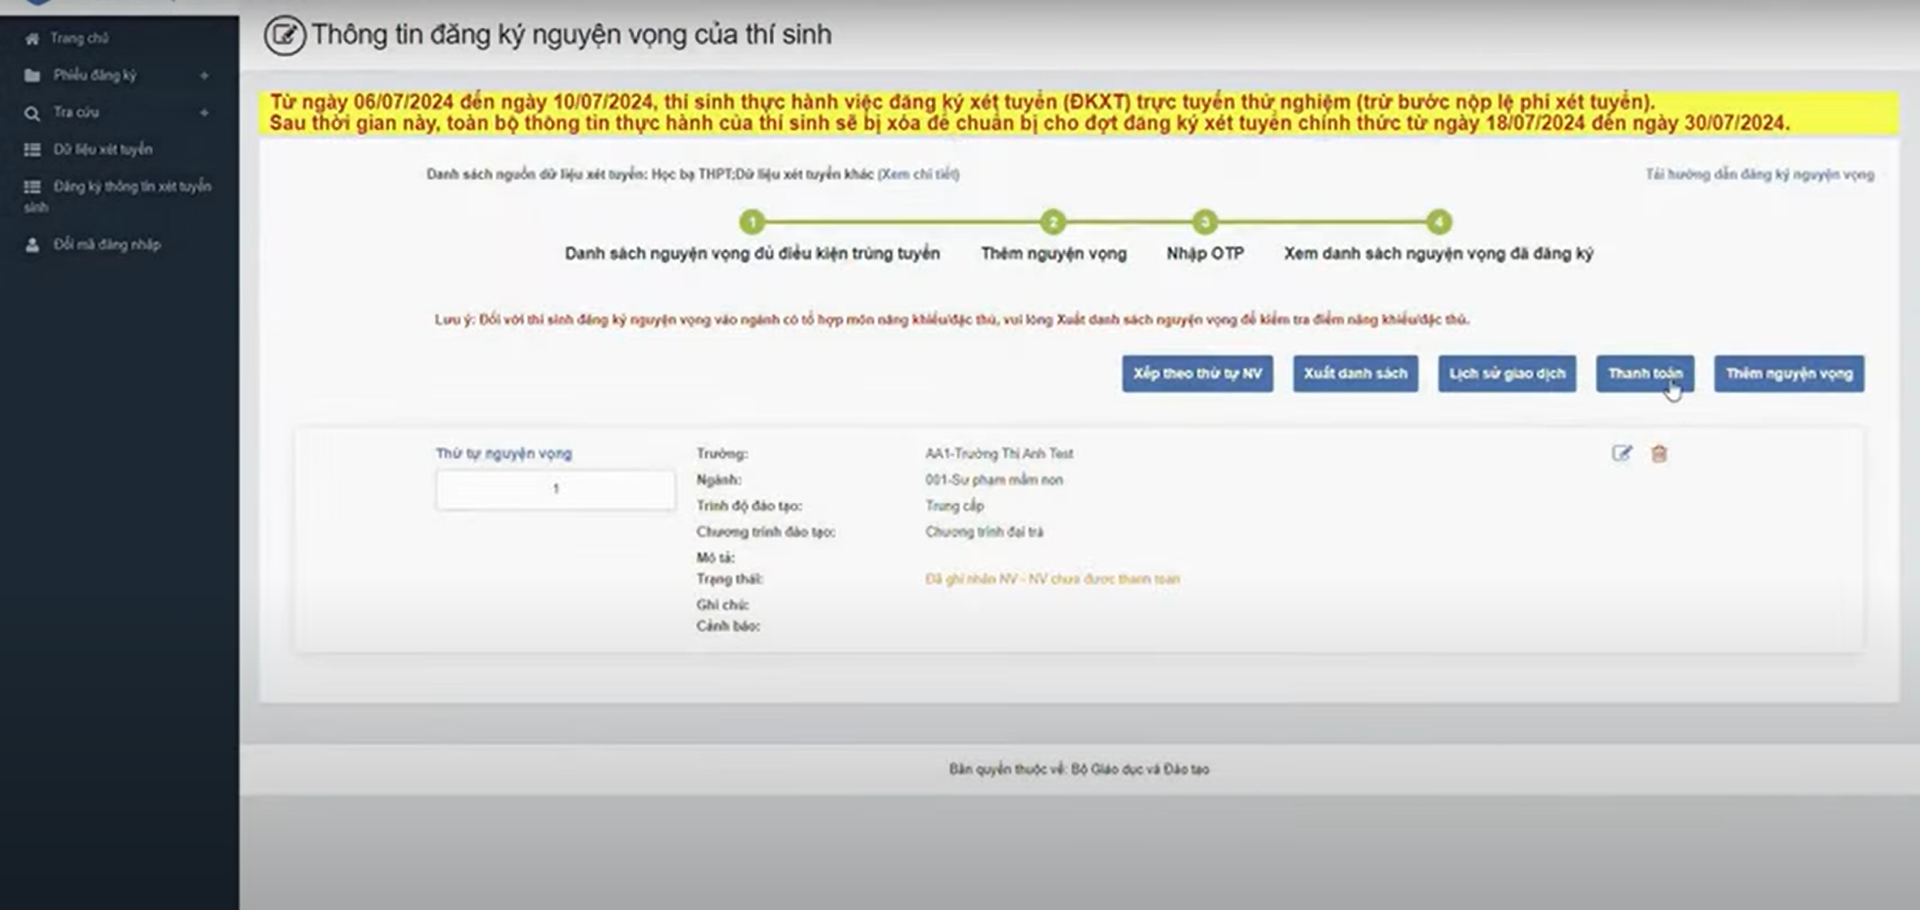The image size is (1920, 910).
Task: Click the Thêm nguyện vọng button
Action: [x=1789, y=373]
